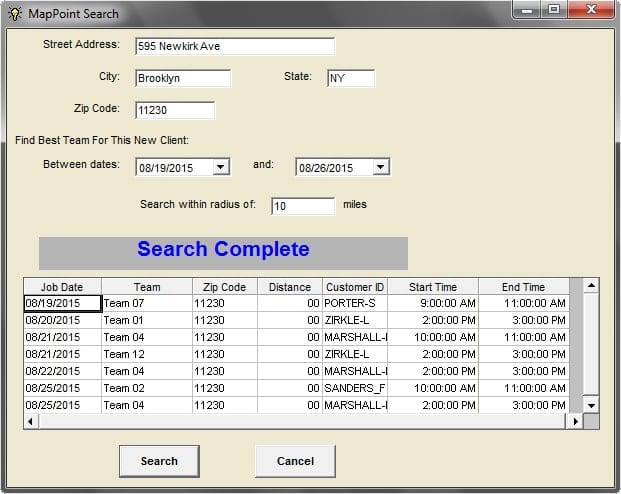
Task: Maximize the MapPoint Search window
Action: (x=554, y=10)
